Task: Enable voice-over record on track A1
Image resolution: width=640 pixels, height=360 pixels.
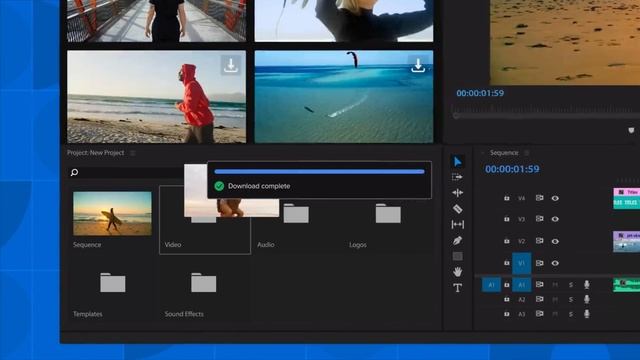Action: 587,284
